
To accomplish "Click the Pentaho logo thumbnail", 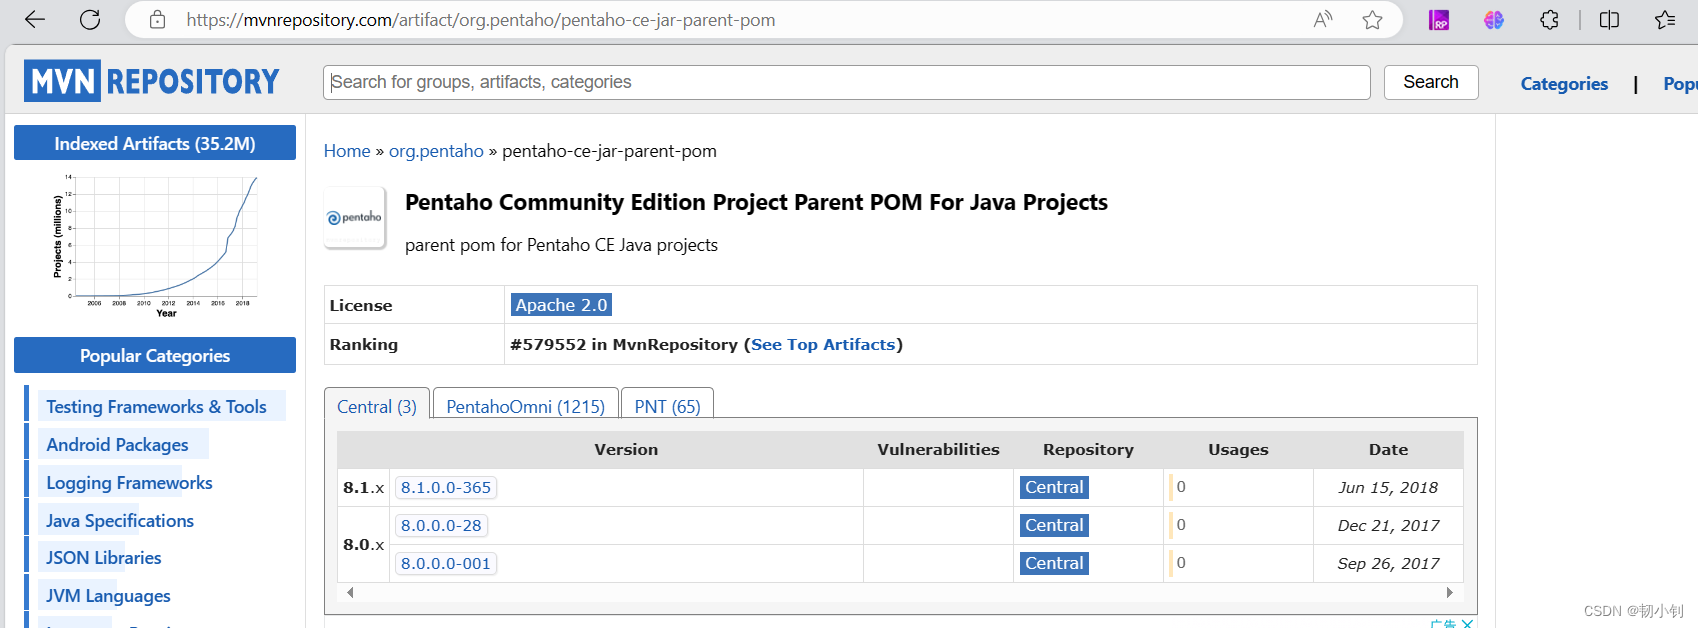I will pyautogui.click(x=355, y=217).
